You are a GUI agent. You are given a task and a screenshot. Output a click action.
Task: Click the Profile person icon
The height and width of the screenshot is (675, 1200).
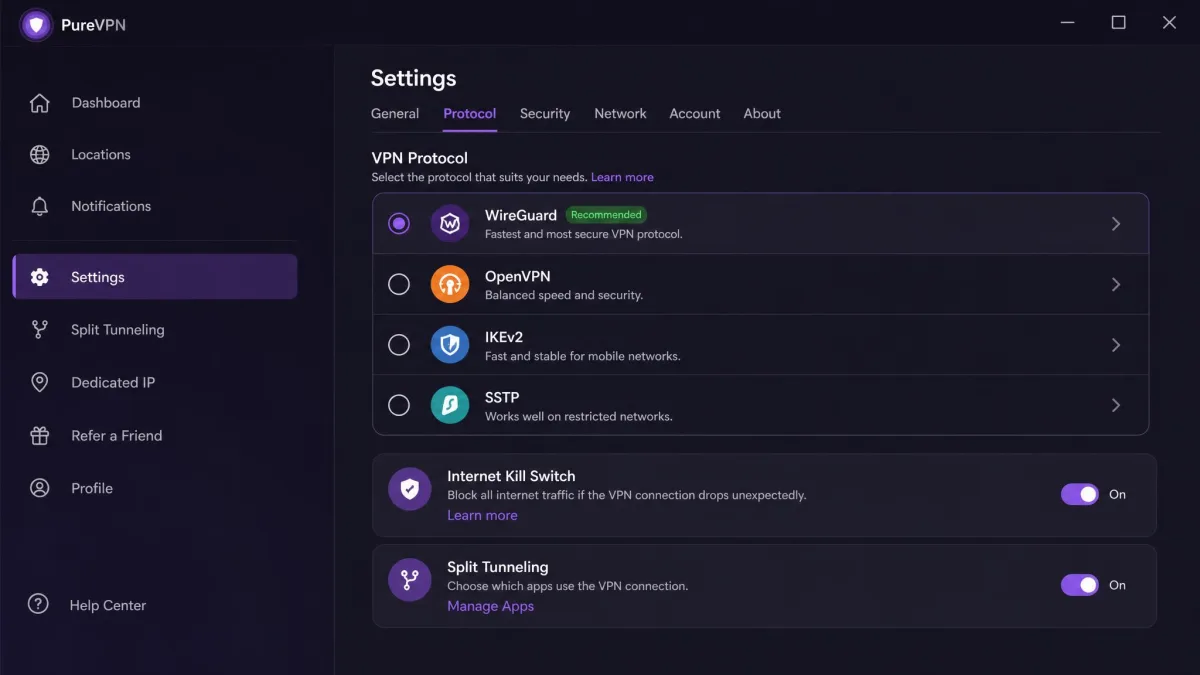pyautogui.click(x=39, y=488)
